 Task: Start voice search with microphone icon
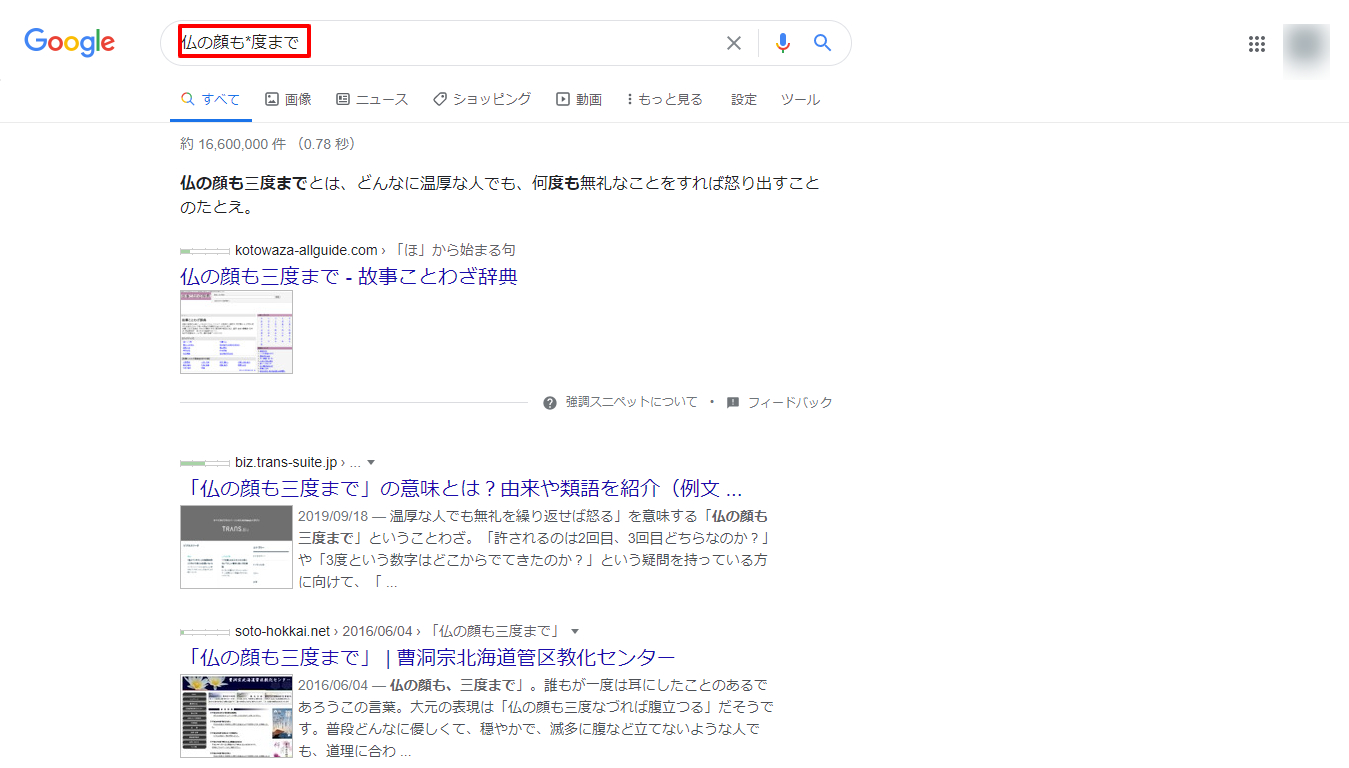(783, 43)
